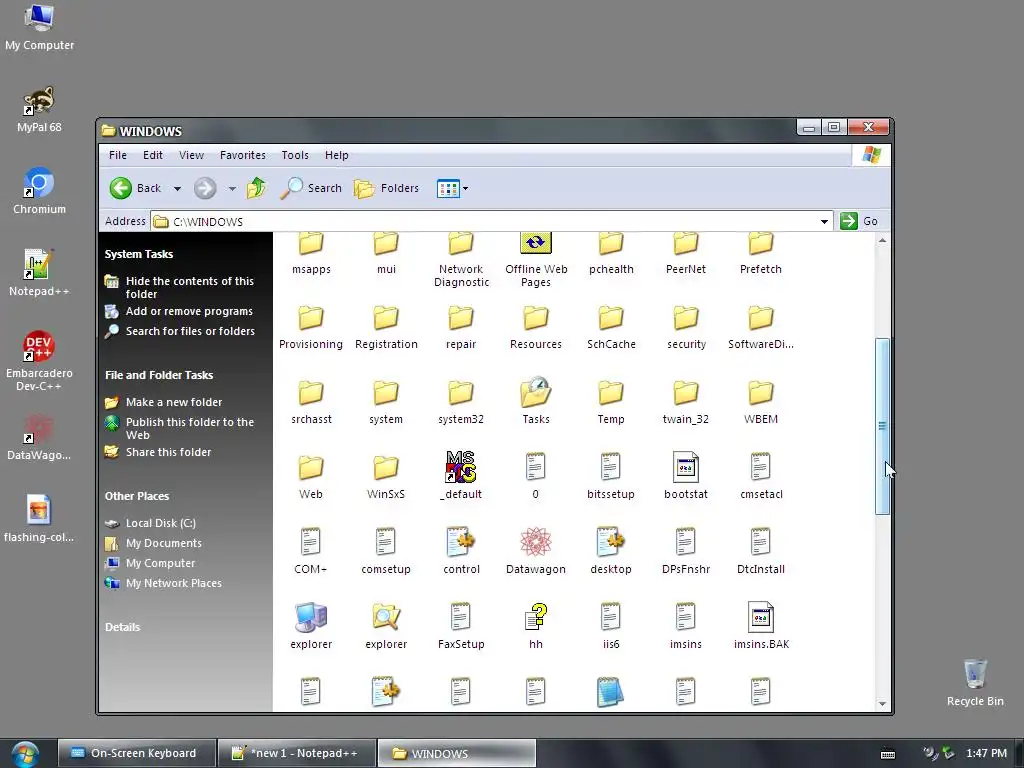Open the Views dropdown arrow

[x=465, y=189]
